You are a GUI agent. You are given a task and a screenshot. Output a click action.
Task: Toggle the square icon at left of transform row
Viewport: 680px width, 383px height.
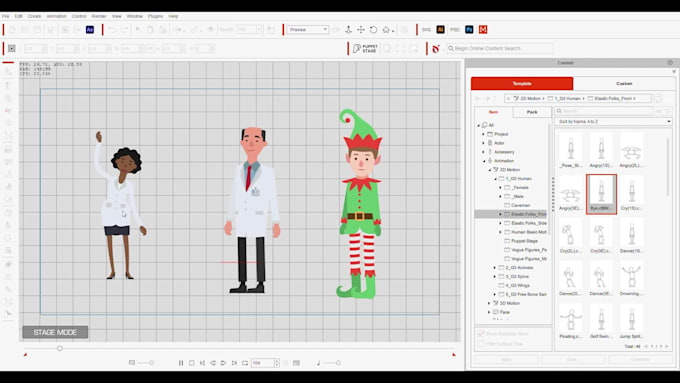(12, 49)
